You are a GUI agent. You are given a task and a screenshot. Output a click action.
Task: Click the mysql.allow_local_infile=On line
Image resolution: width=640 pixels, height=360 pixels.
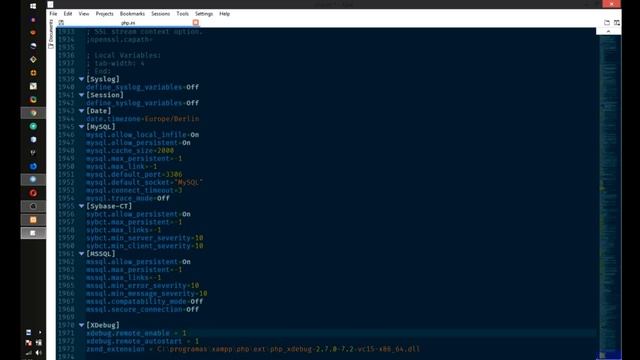tap(142, 135)
